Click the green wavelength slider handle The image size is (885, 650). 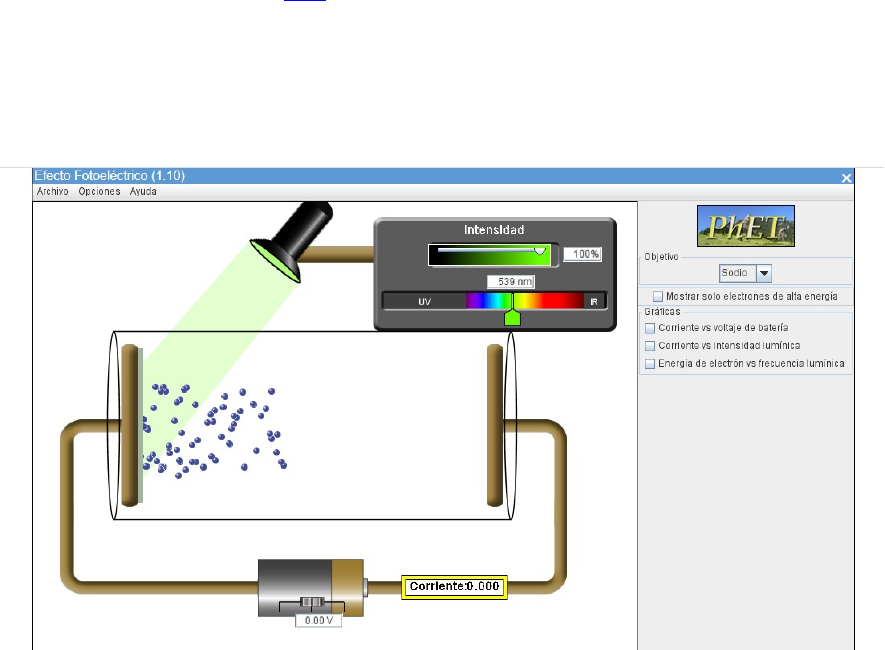513,316
